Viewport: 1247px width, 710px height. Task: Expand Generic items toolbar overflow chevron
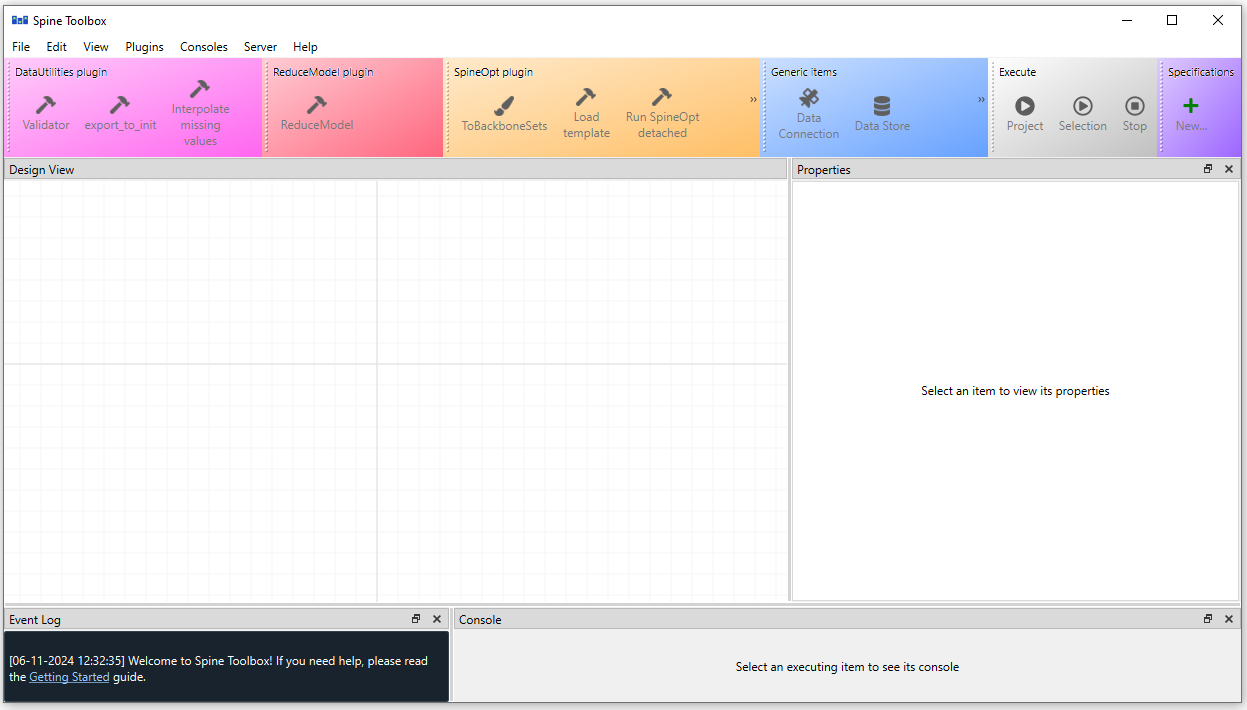982,99
